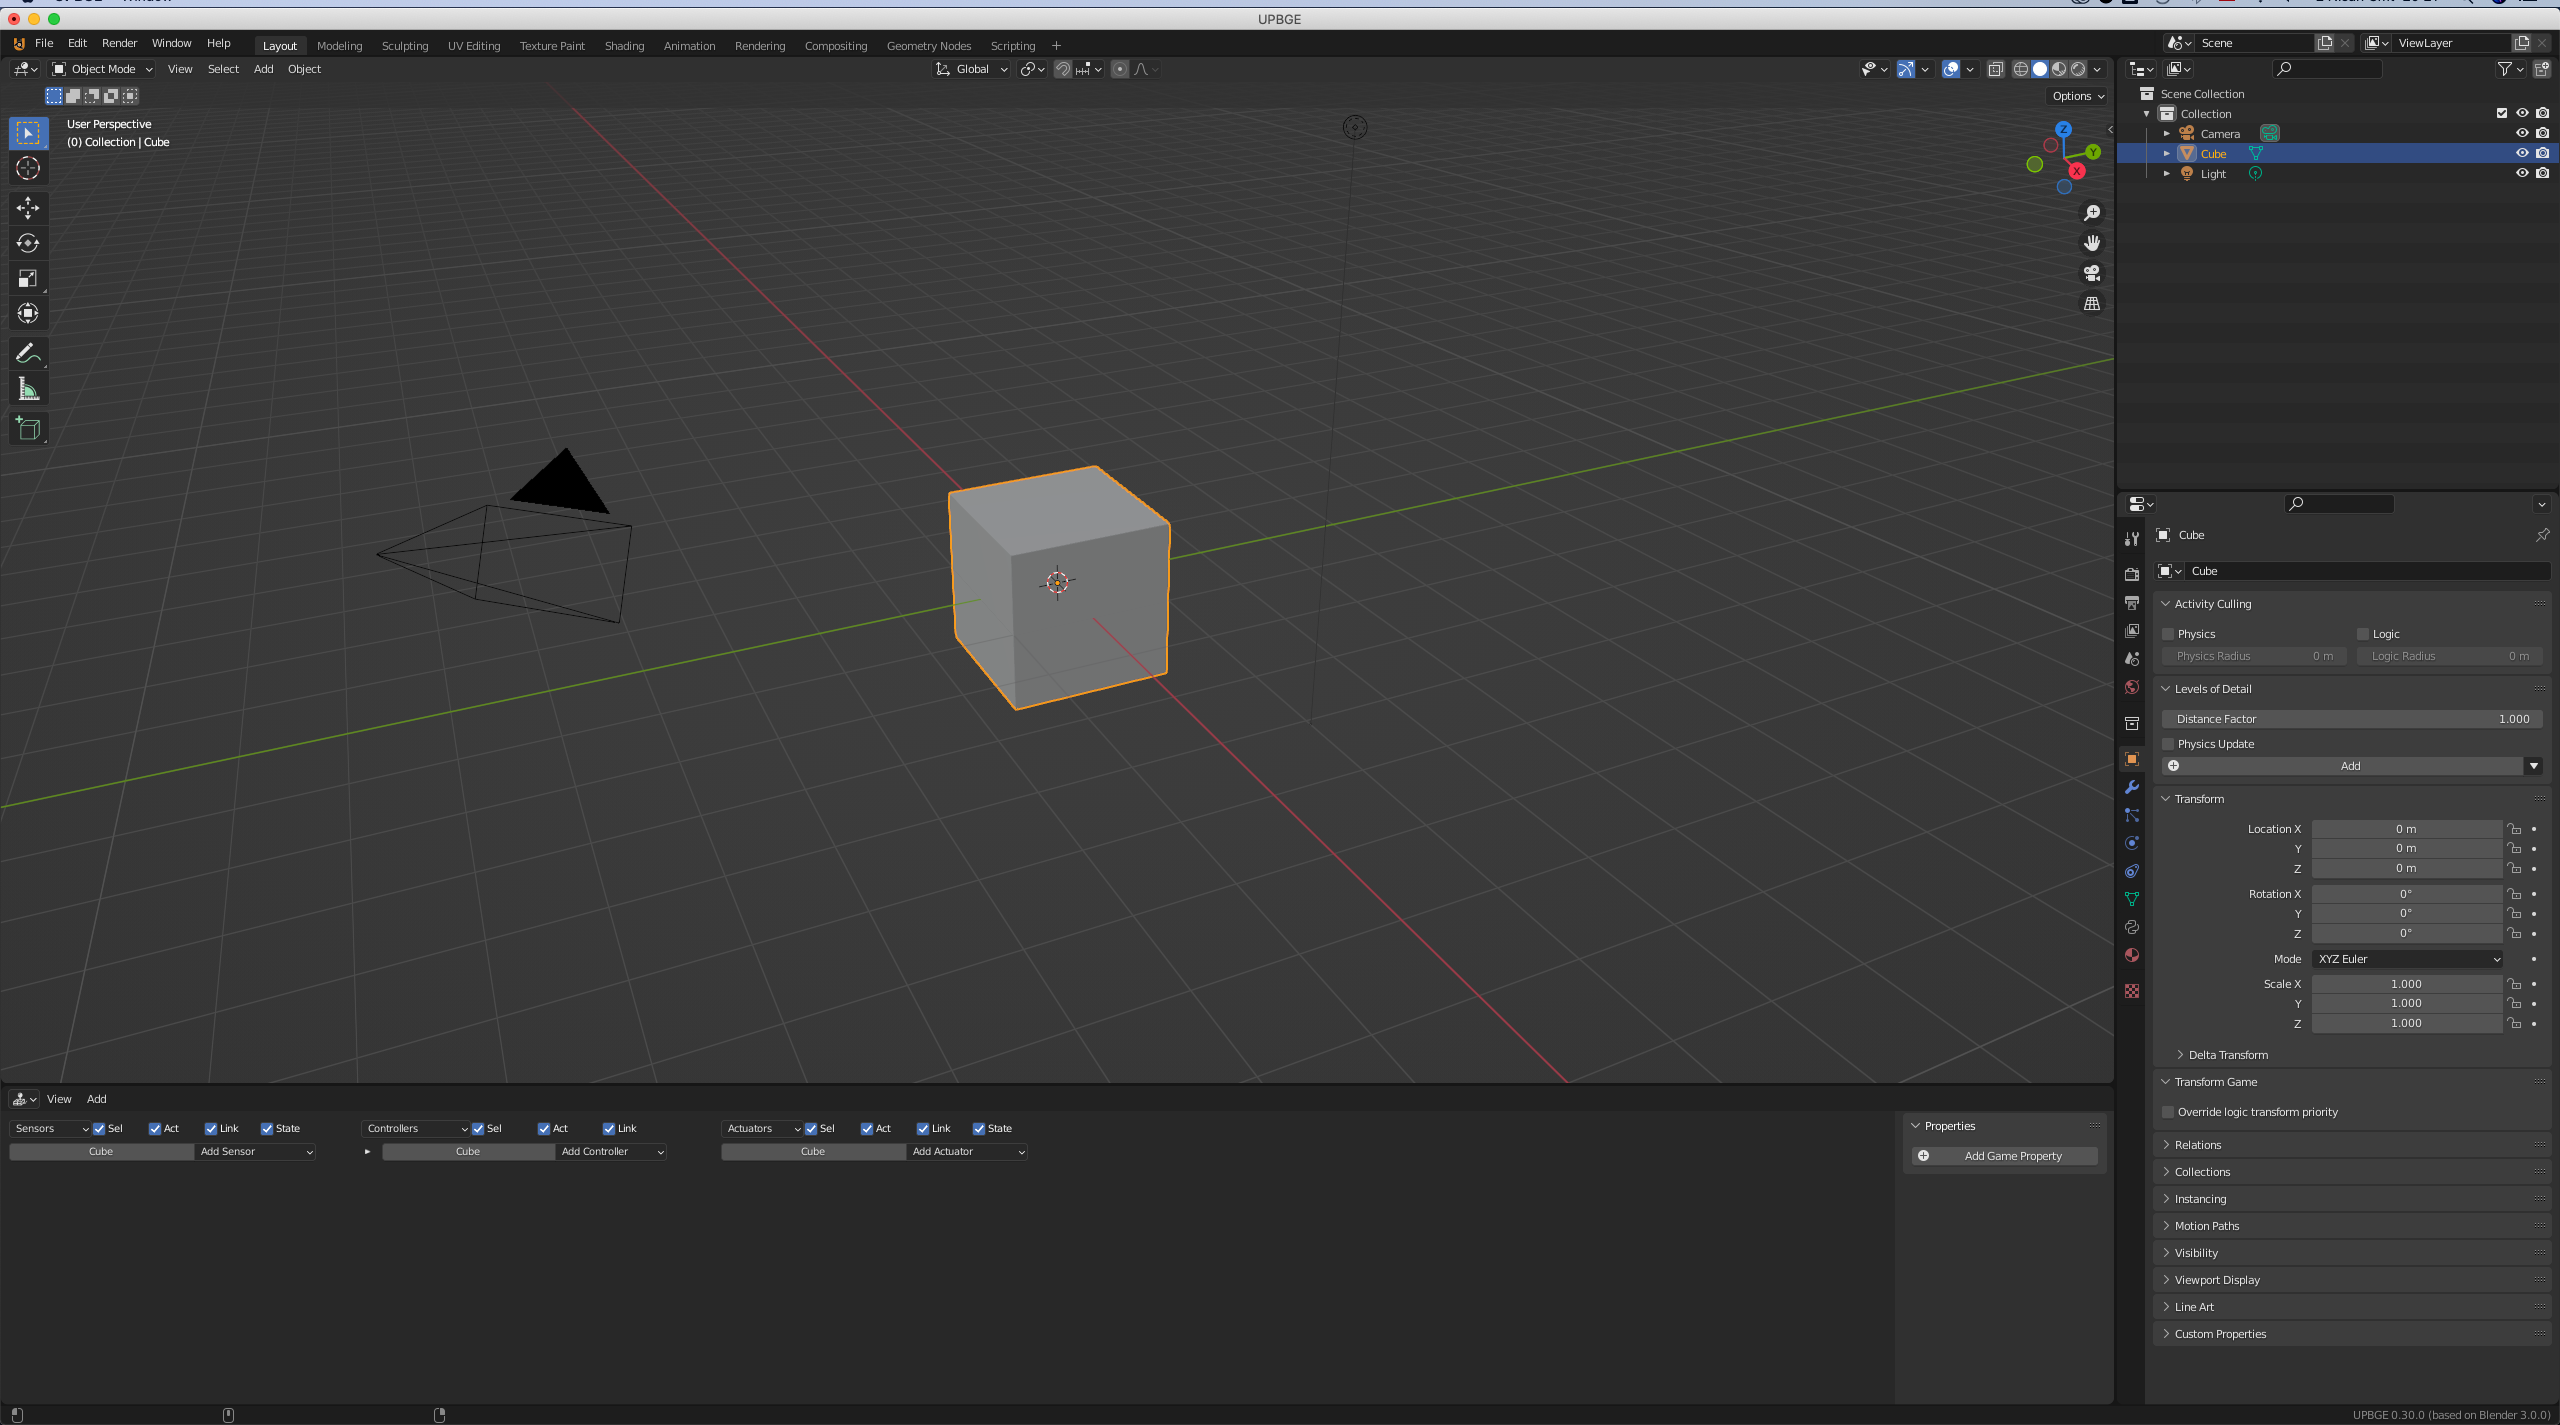Click Add level of detail button
This screenshot has height=1425, width=2560.
tap(2341, 766)
